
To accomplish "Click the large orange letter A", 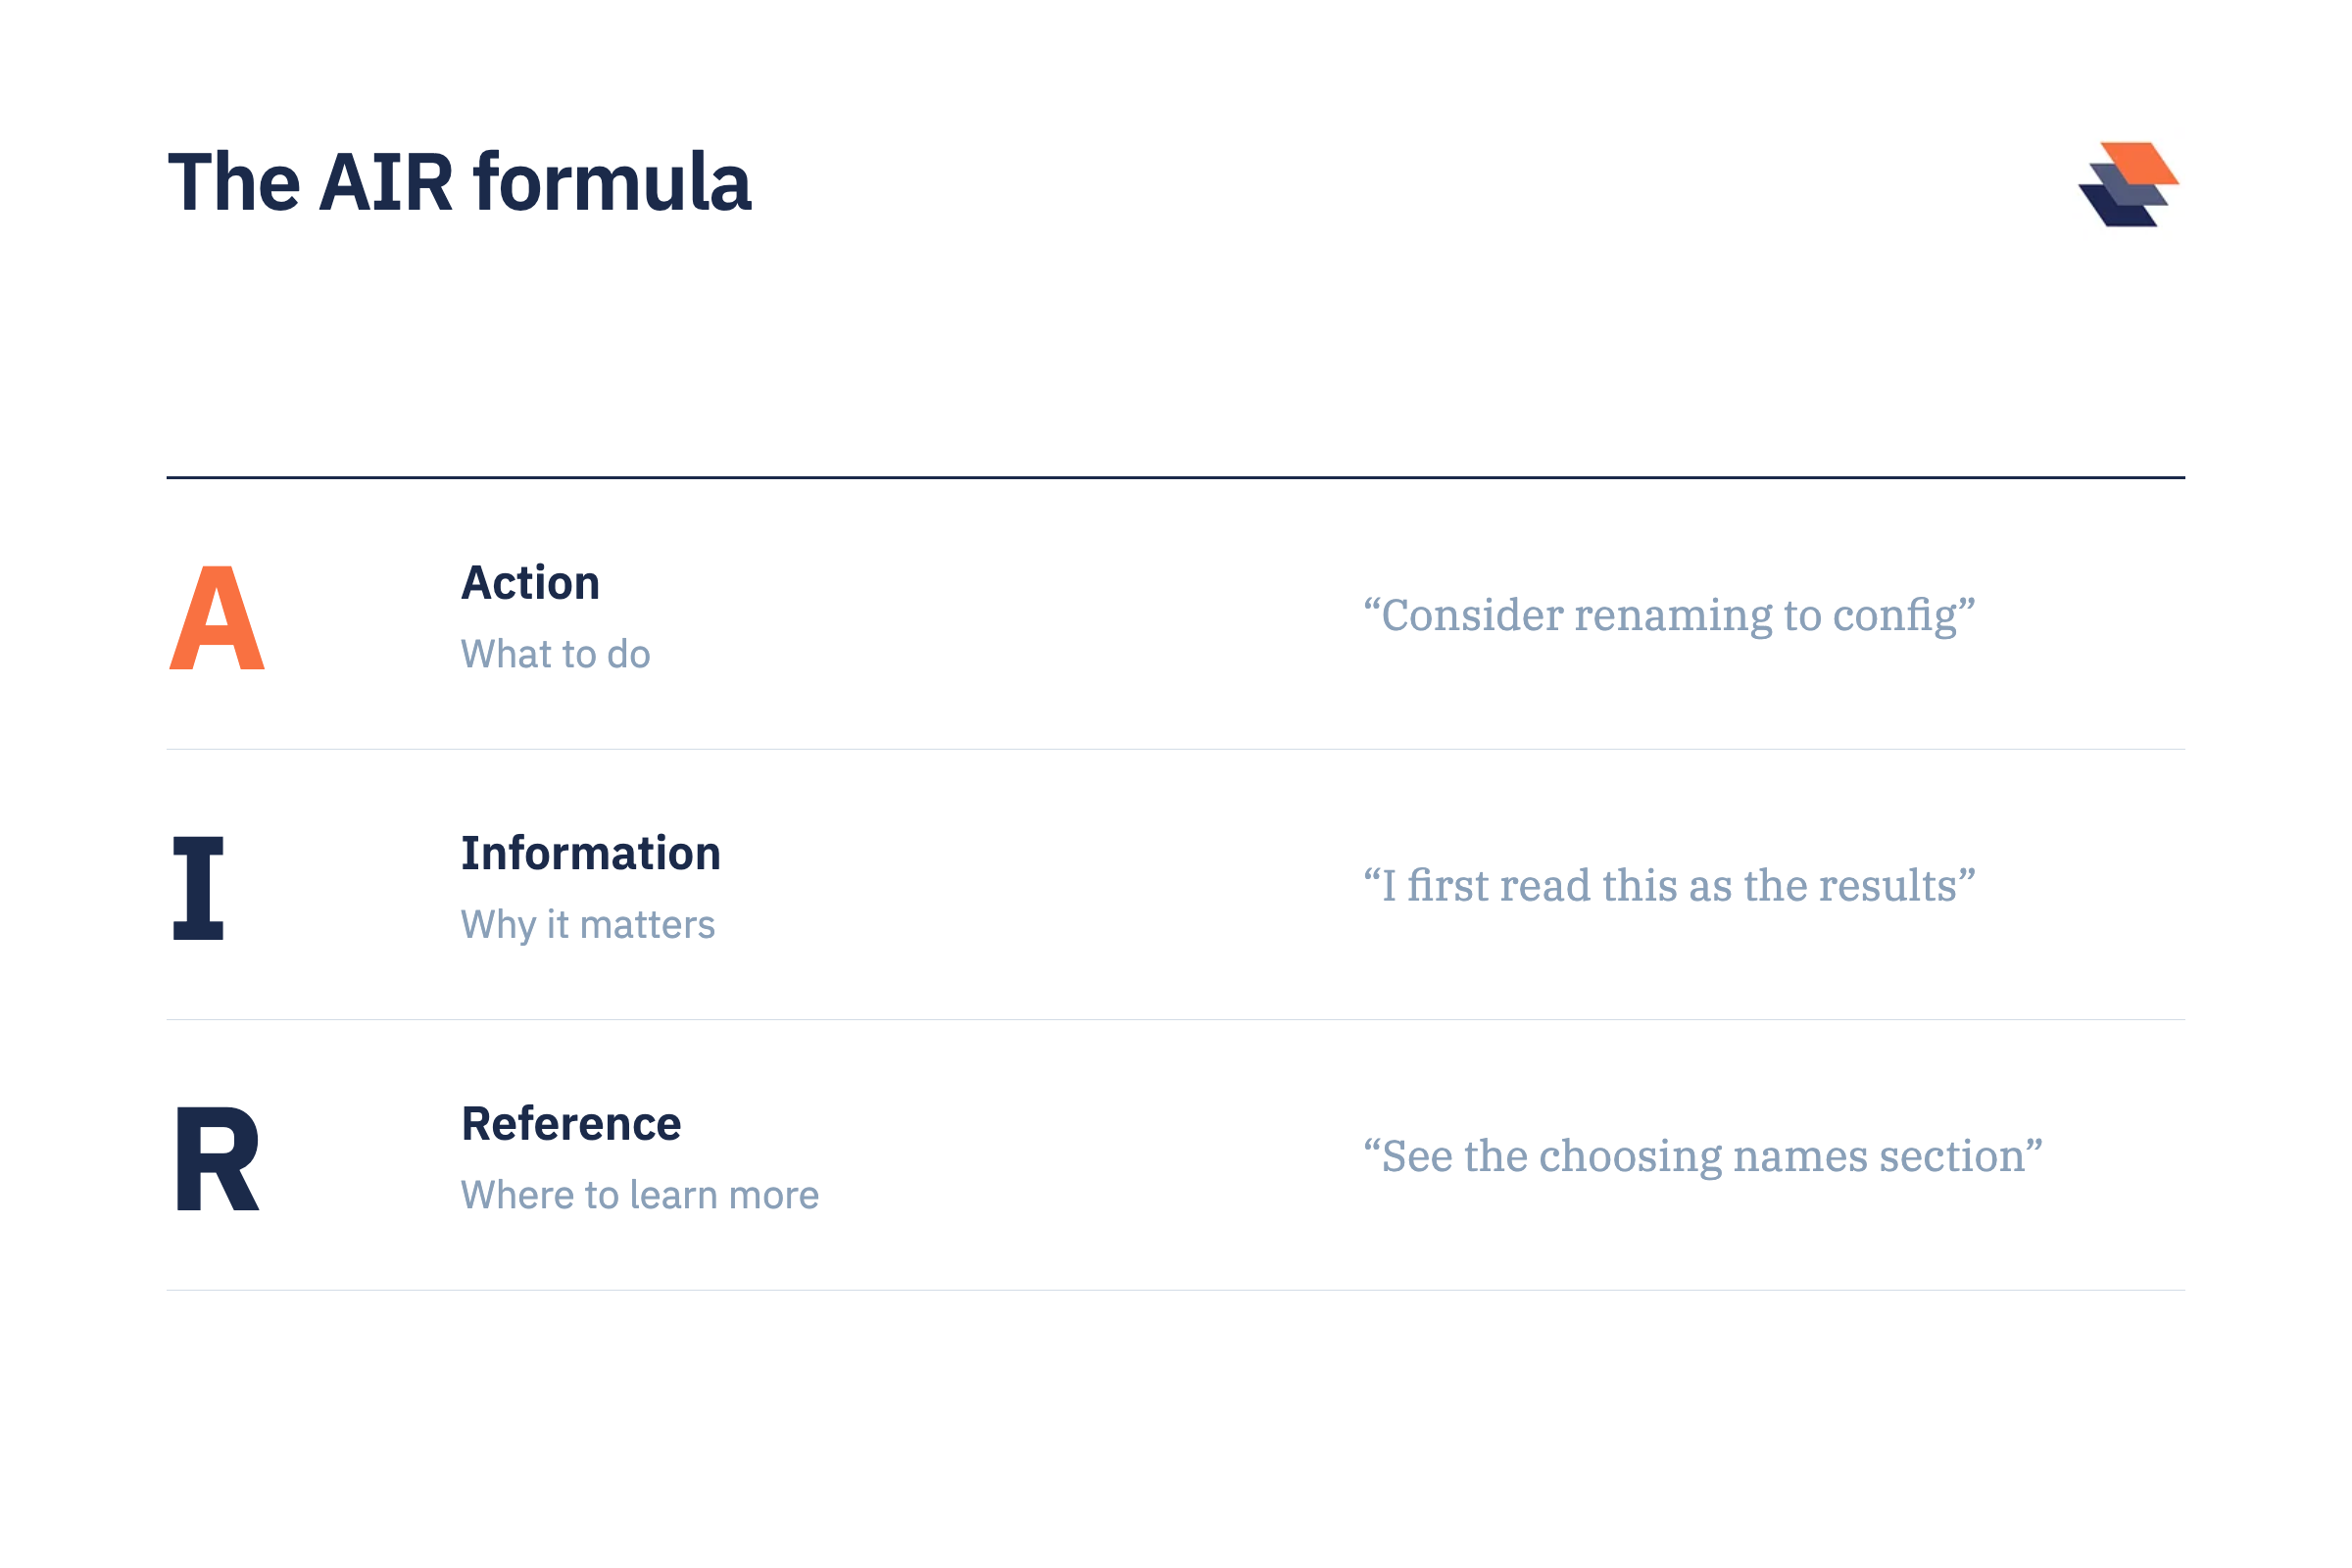I will coord(217,618).
